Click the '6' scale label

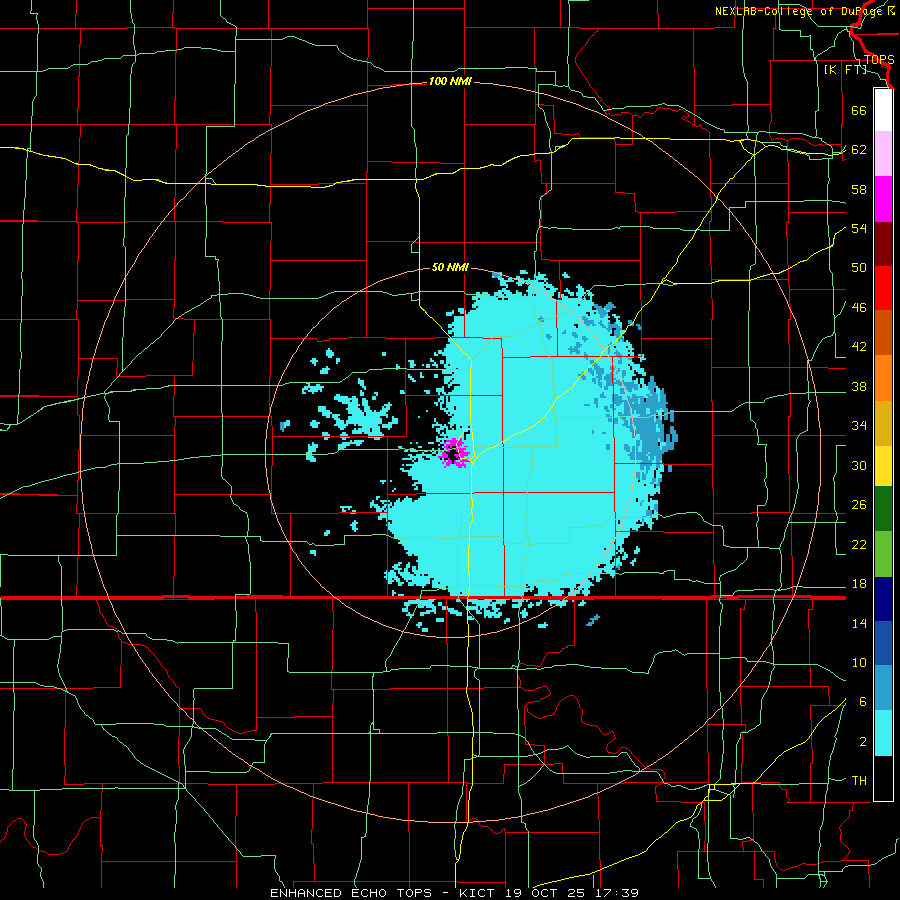[x=862, y=702]
